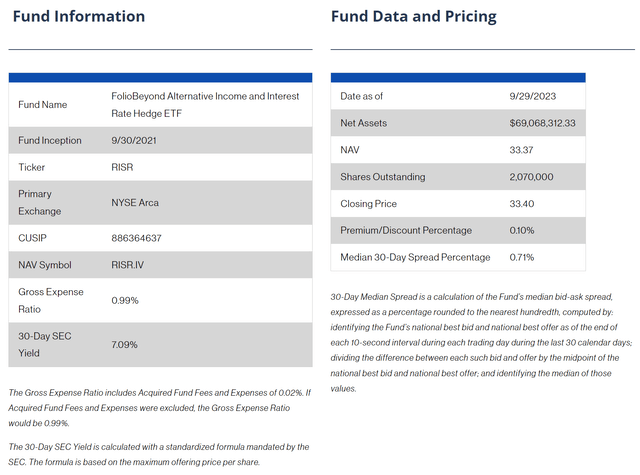
Task: Click the 7.09% 30-Day SEC Yield value
Action: click(125, 344)
